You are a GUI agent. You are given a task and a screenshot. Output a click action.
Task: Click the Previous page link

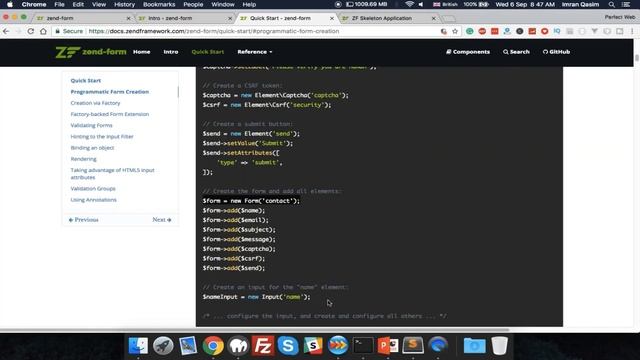pos(84,220)
